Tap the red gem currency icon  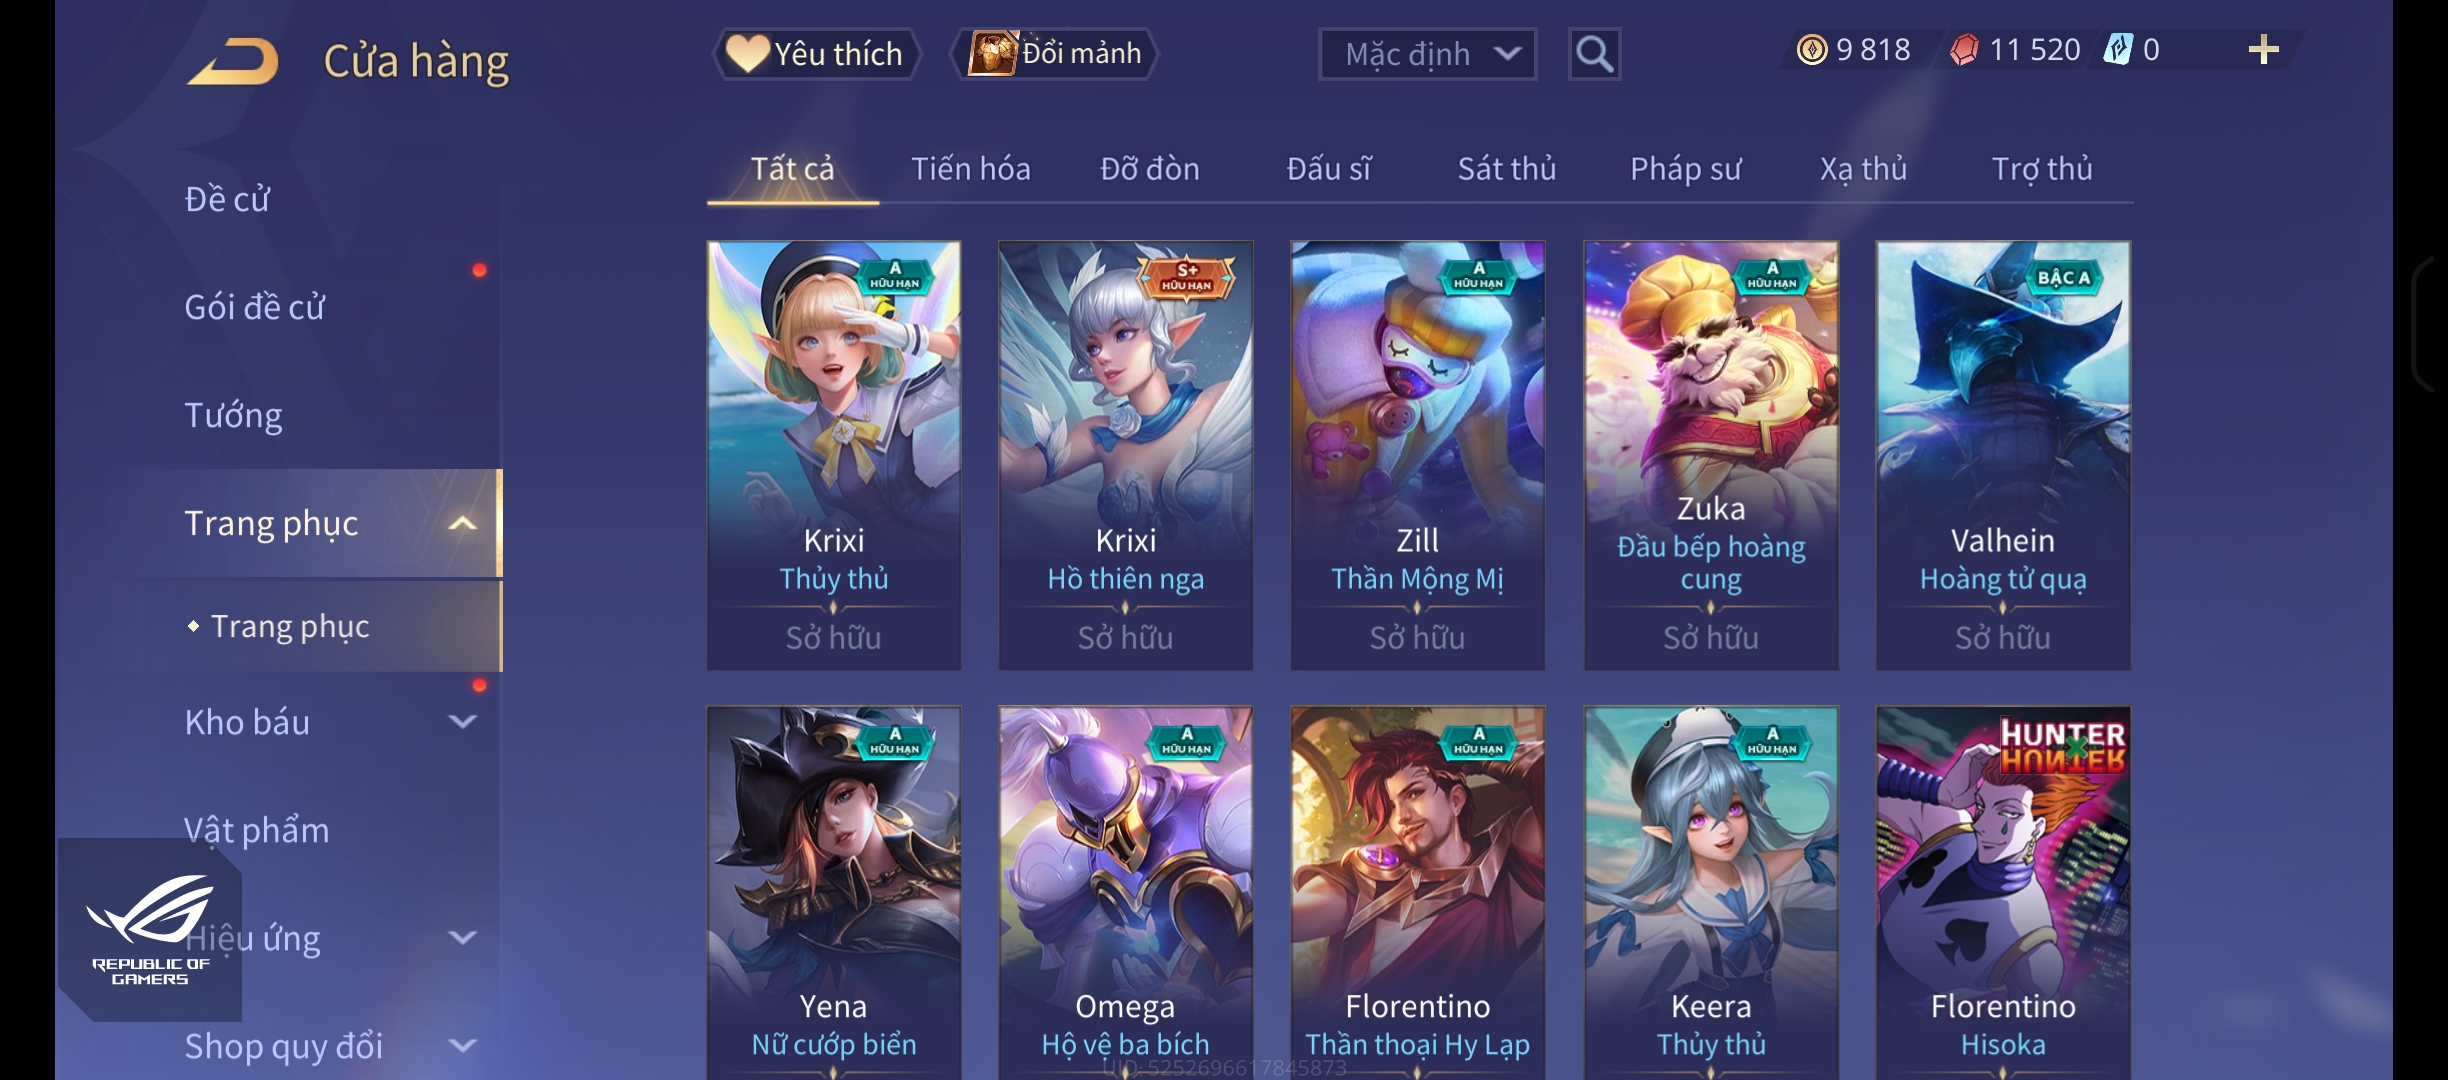click(1964, 49)
